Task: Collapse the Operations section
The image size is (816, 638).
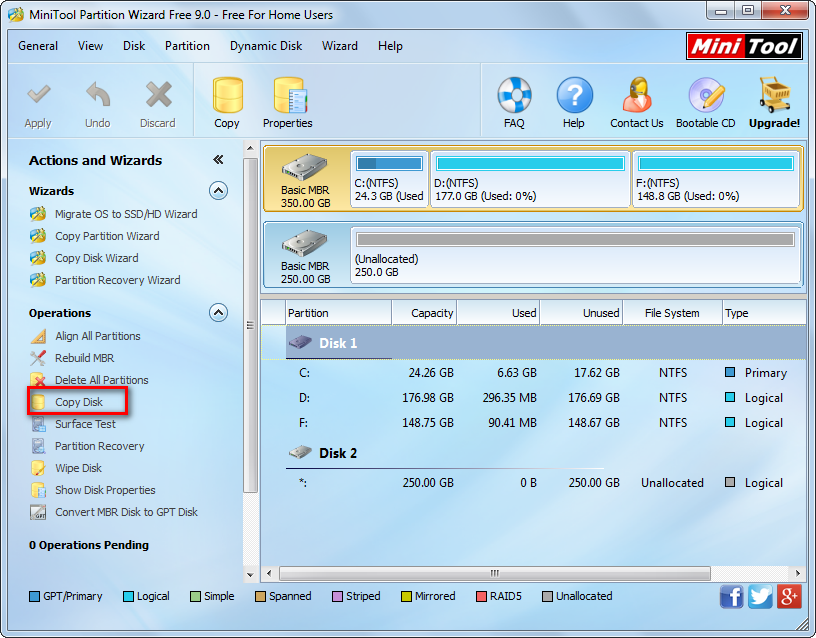Action: (x=219, y=313)
